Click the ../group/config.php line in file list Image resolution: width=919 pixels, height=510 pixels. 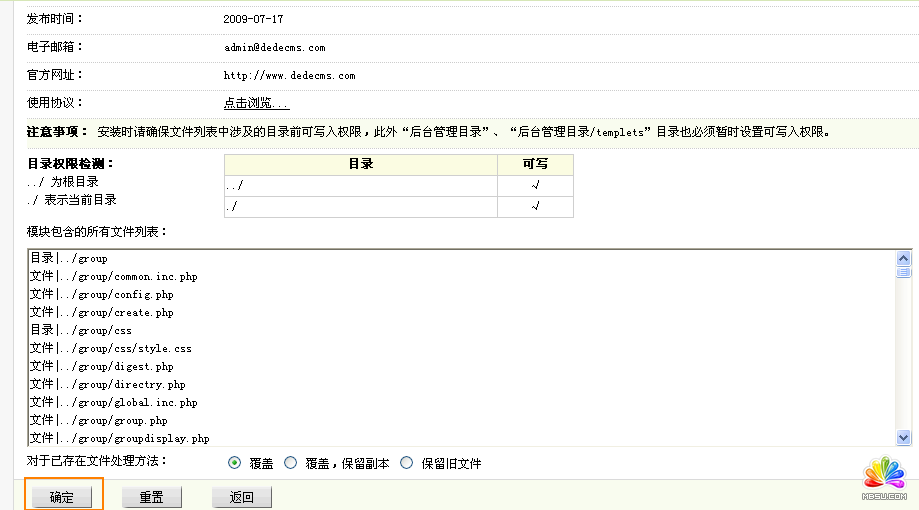coord(101,295)
